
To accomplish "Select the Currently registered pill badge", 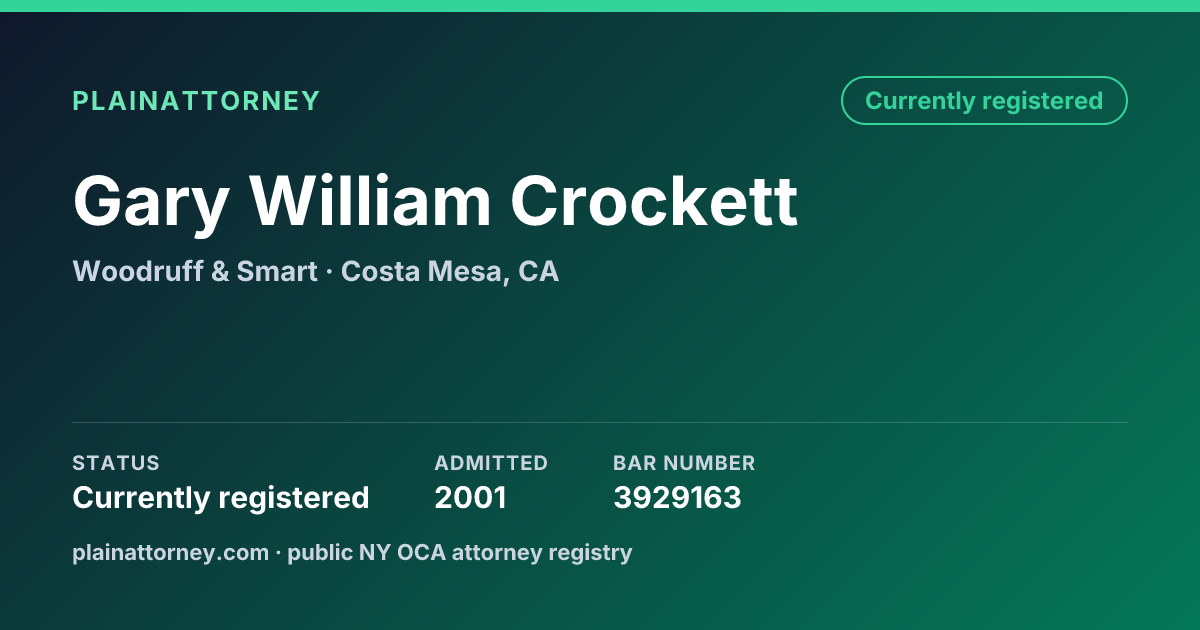I will (x=984, y=101).
